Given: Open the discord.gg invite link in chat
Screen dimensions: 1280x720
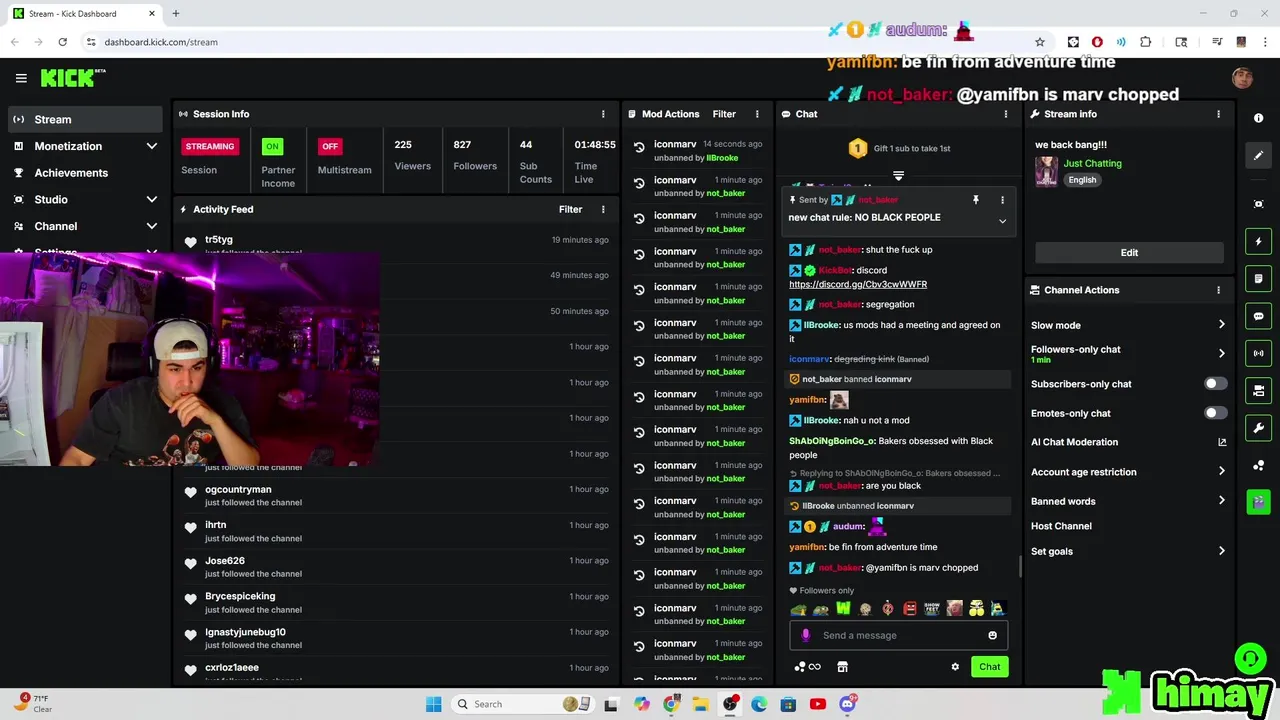Looking at the screenshot, I should [x=858, y=284].
